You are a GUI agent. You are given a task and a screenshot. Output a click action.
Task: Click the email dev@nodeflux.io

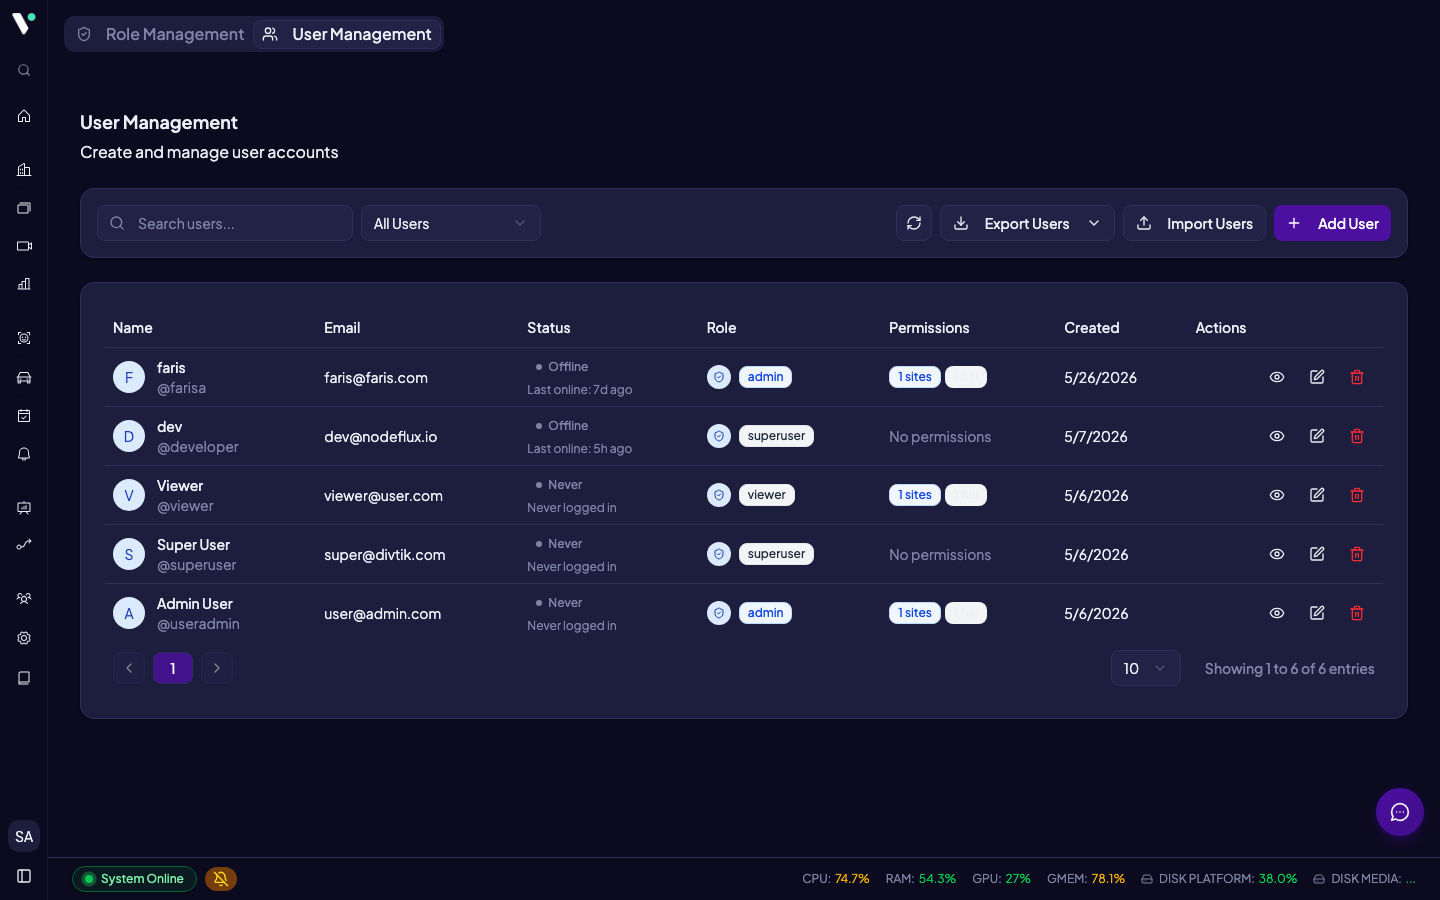[380, 437]
